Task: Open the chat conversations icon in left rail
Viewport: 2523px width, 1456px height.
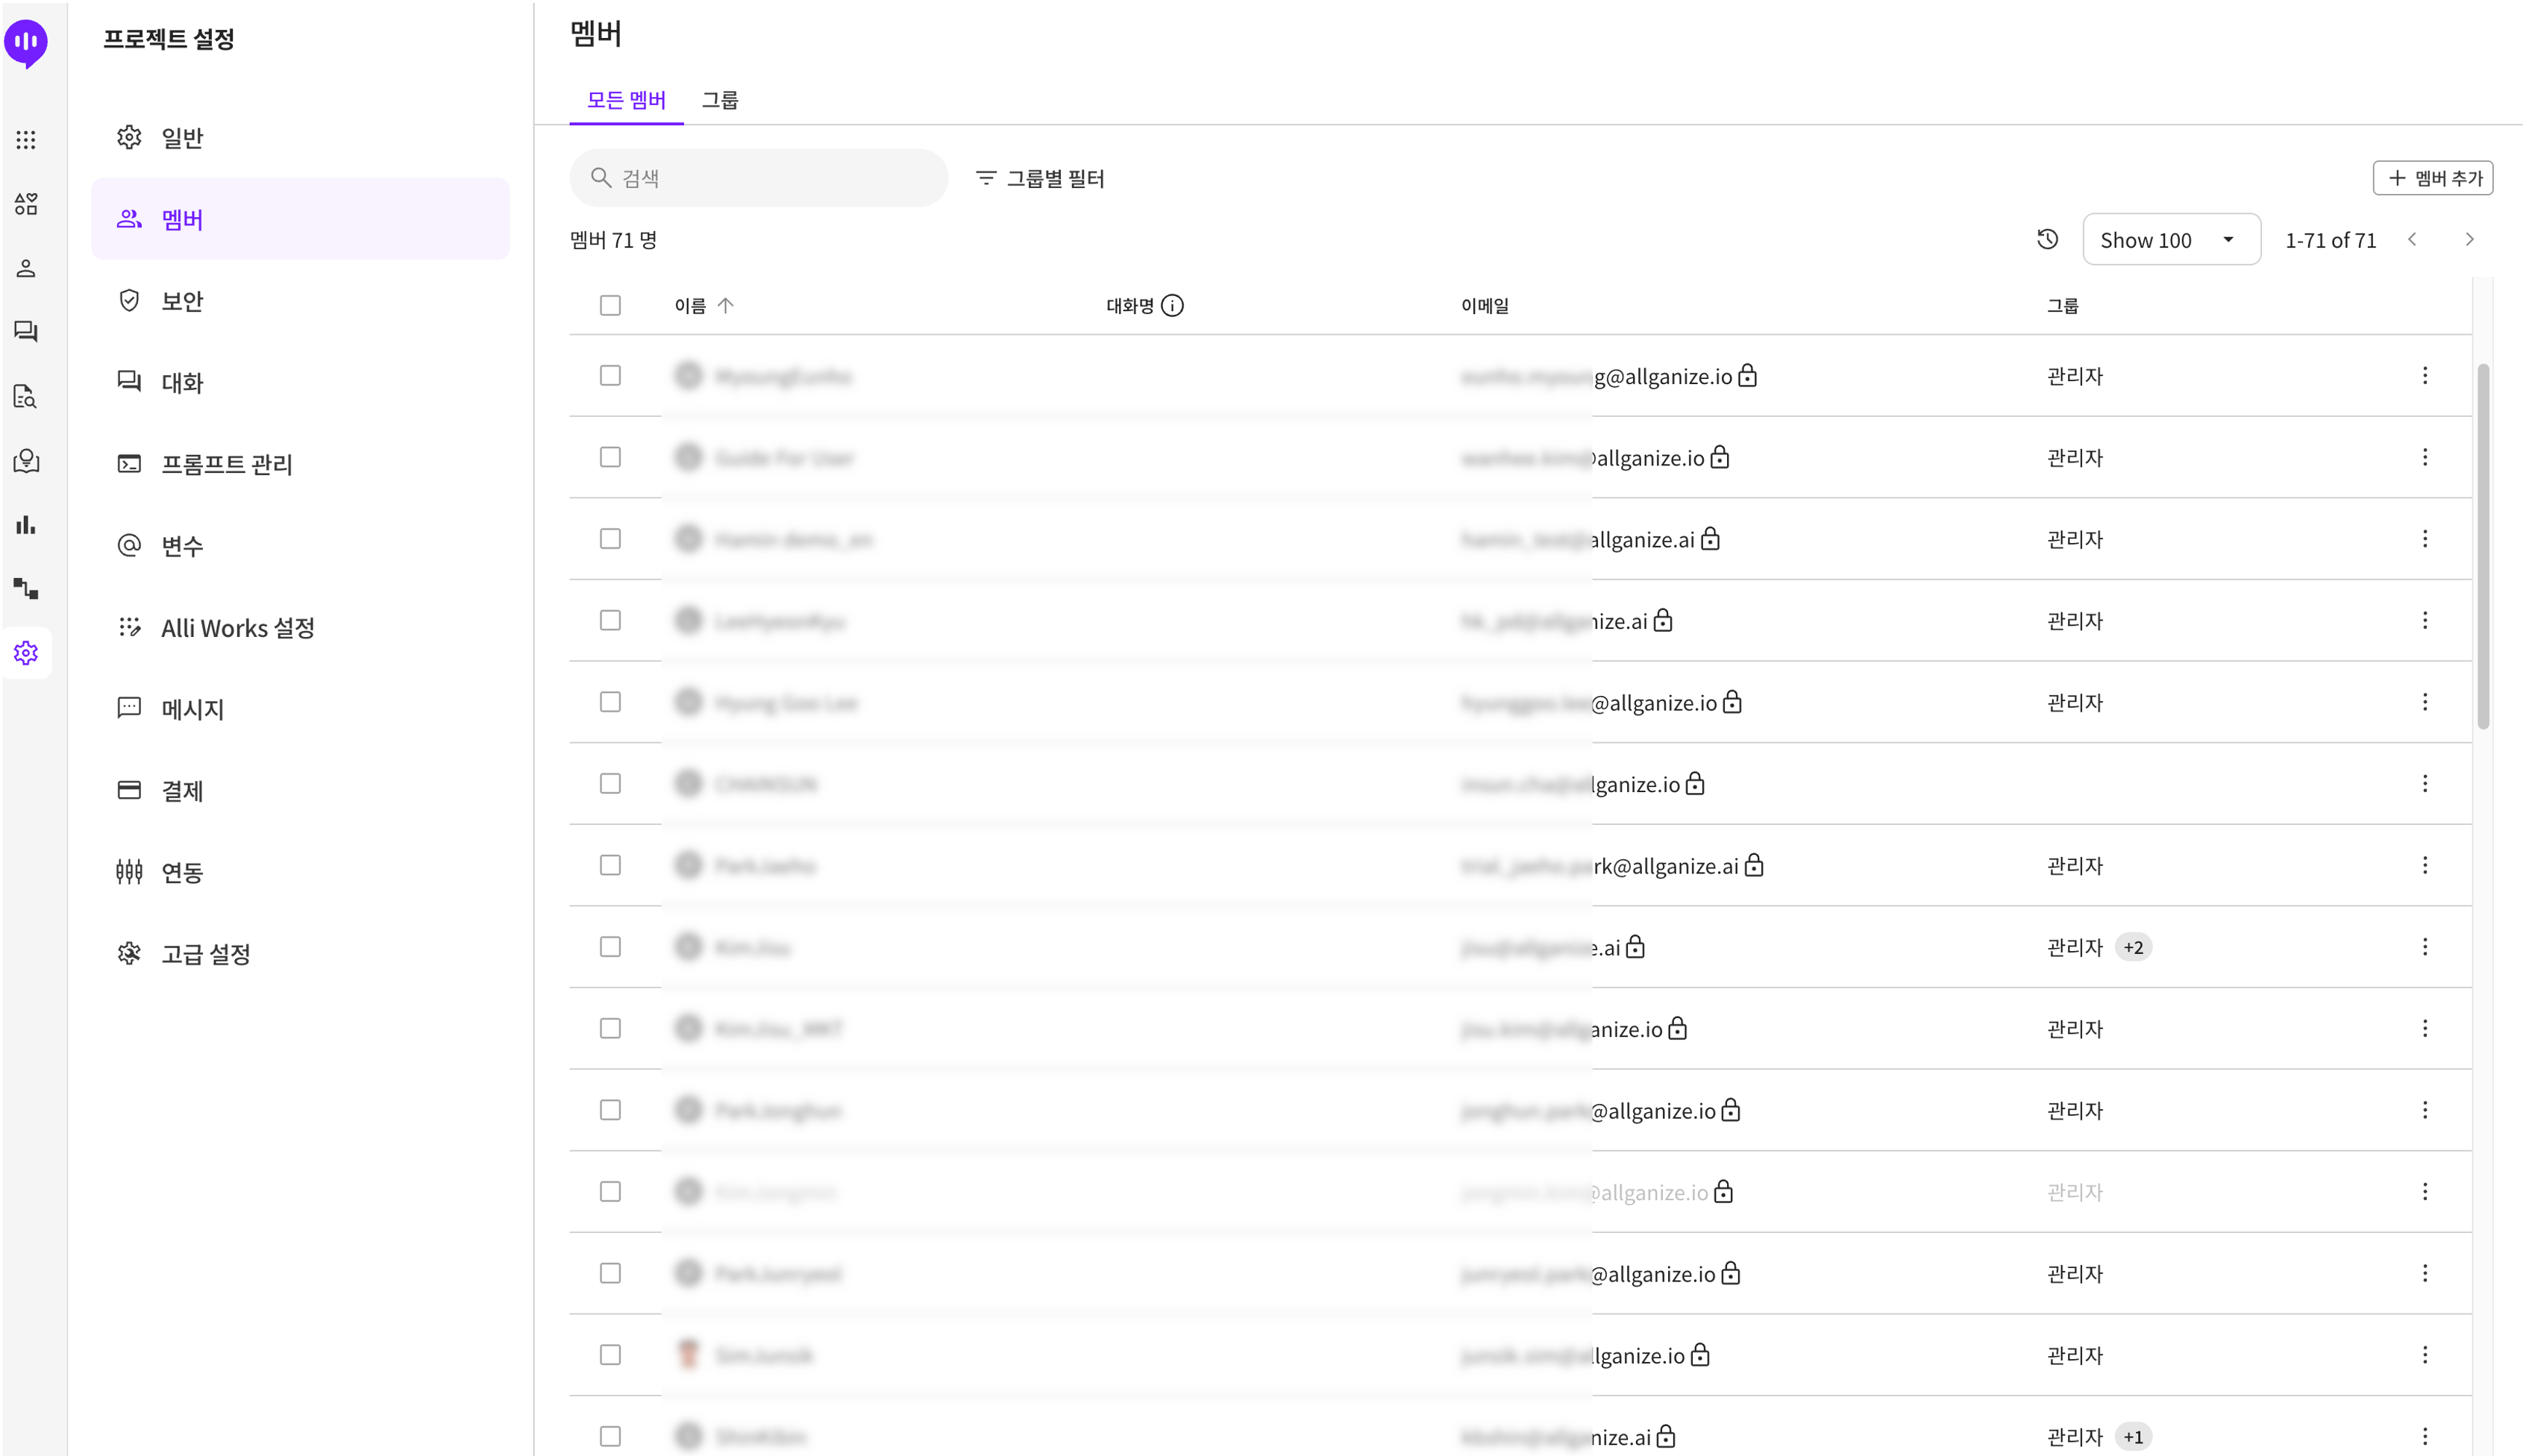Action: (25, 330)
